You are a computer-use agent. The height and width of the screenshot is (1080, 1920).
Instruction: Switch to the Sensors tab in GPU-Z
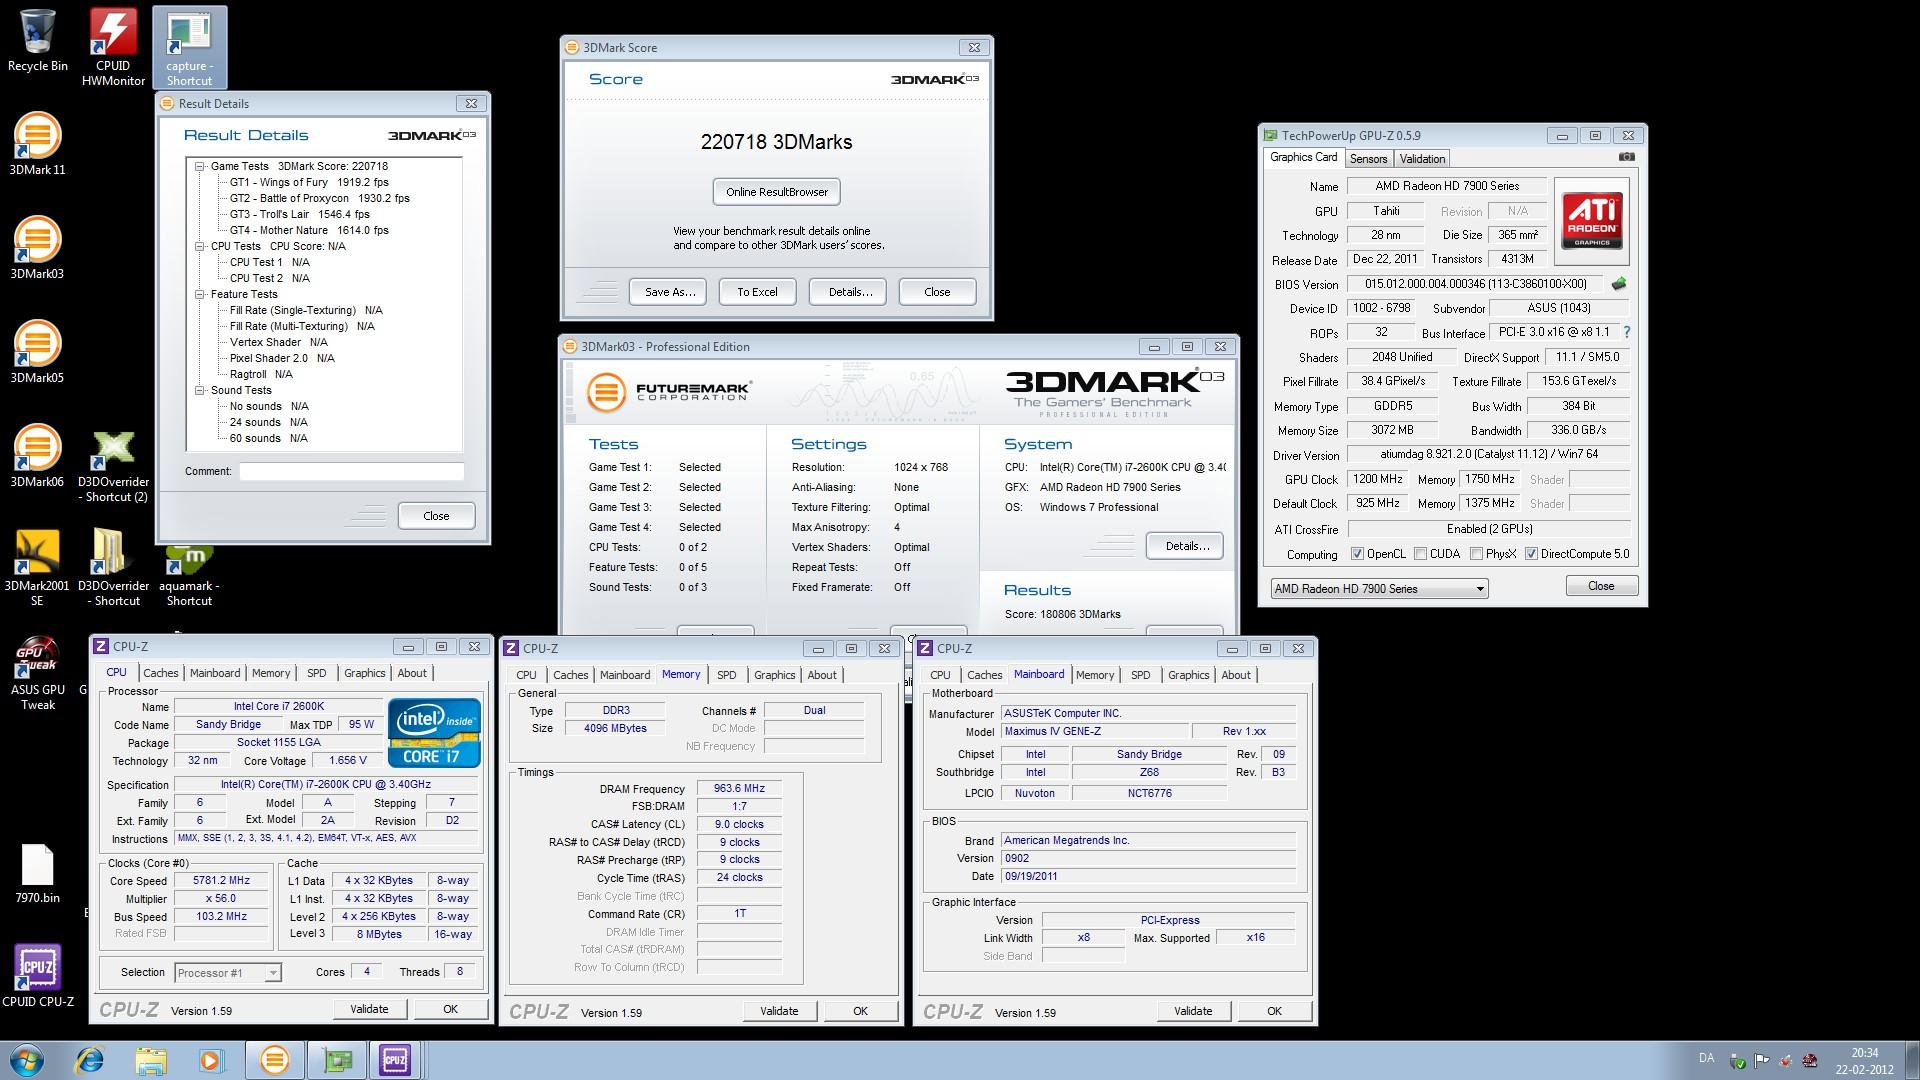coord(1368,159)
